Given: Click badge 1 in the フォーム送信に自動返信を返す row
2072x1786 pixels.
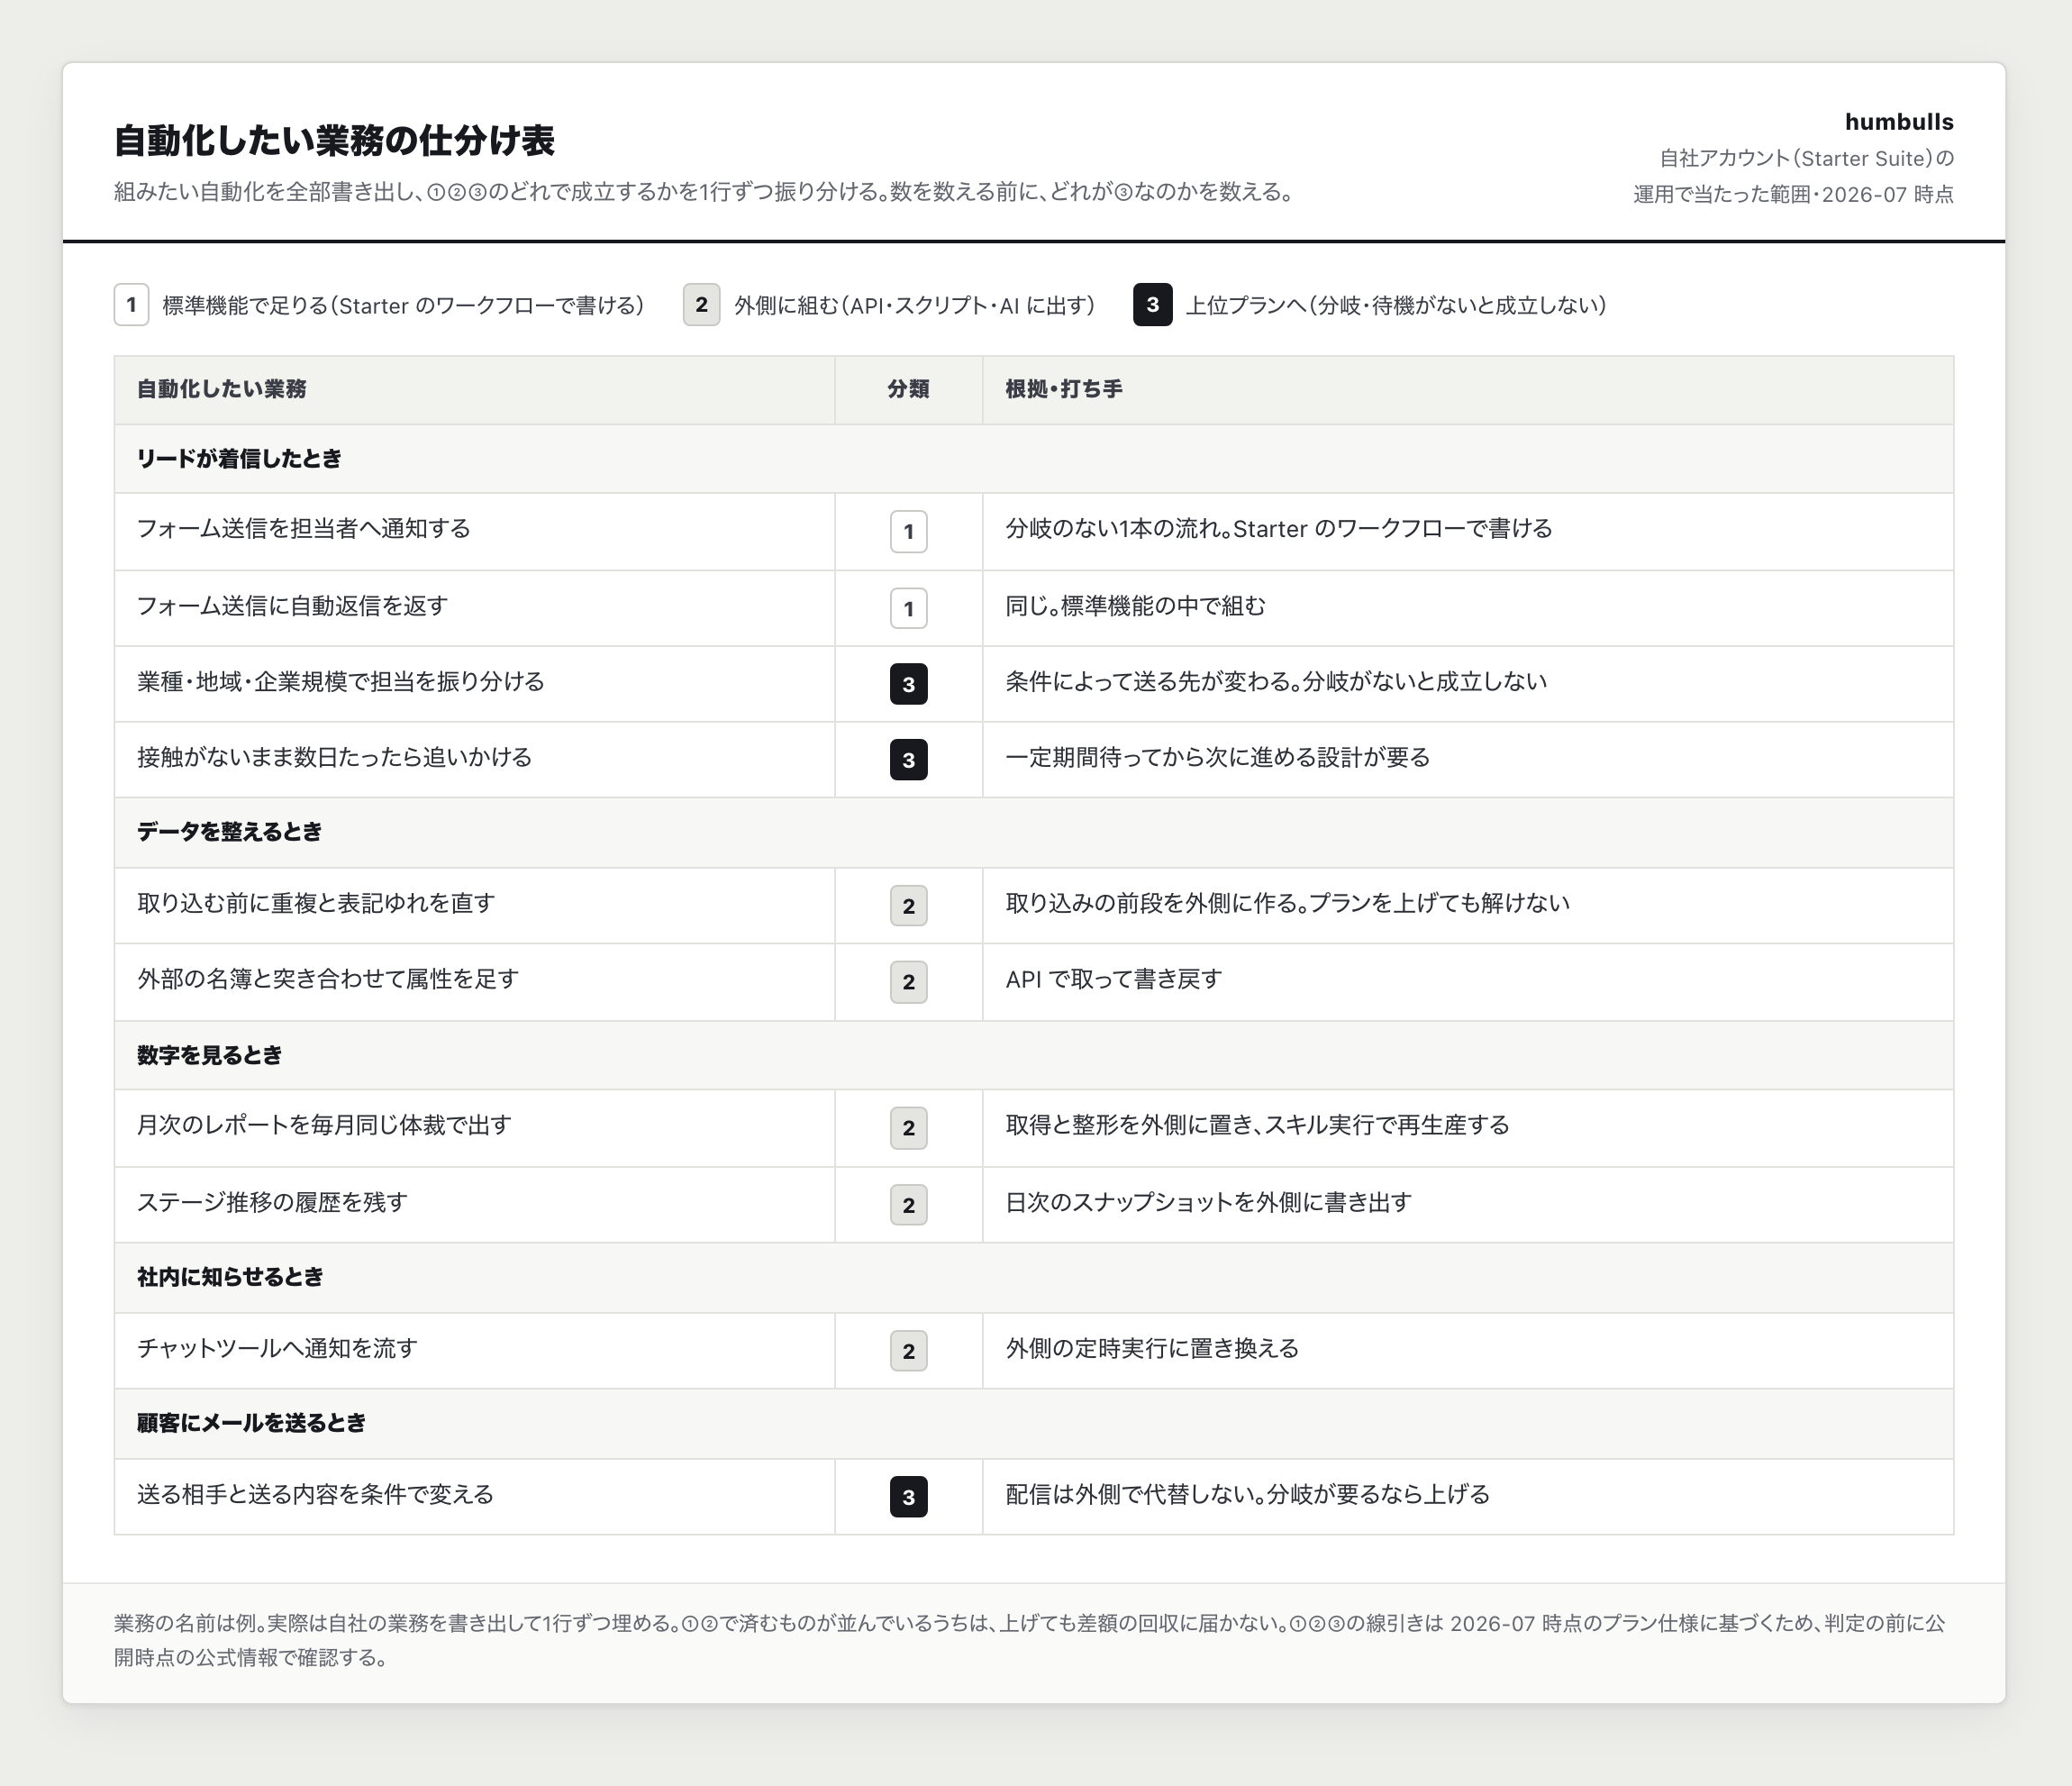Looking at the screenshot, I should pyautogui.click(x=908, y=608).
